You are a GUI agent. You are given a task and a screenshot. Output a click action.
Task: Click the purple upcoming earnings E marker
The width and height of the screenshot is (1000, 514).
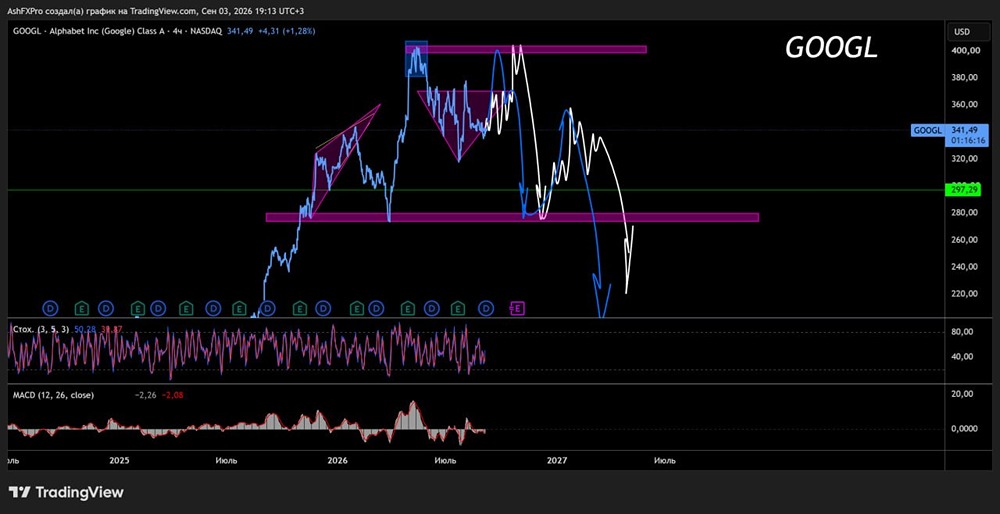[x=518, y=309]
